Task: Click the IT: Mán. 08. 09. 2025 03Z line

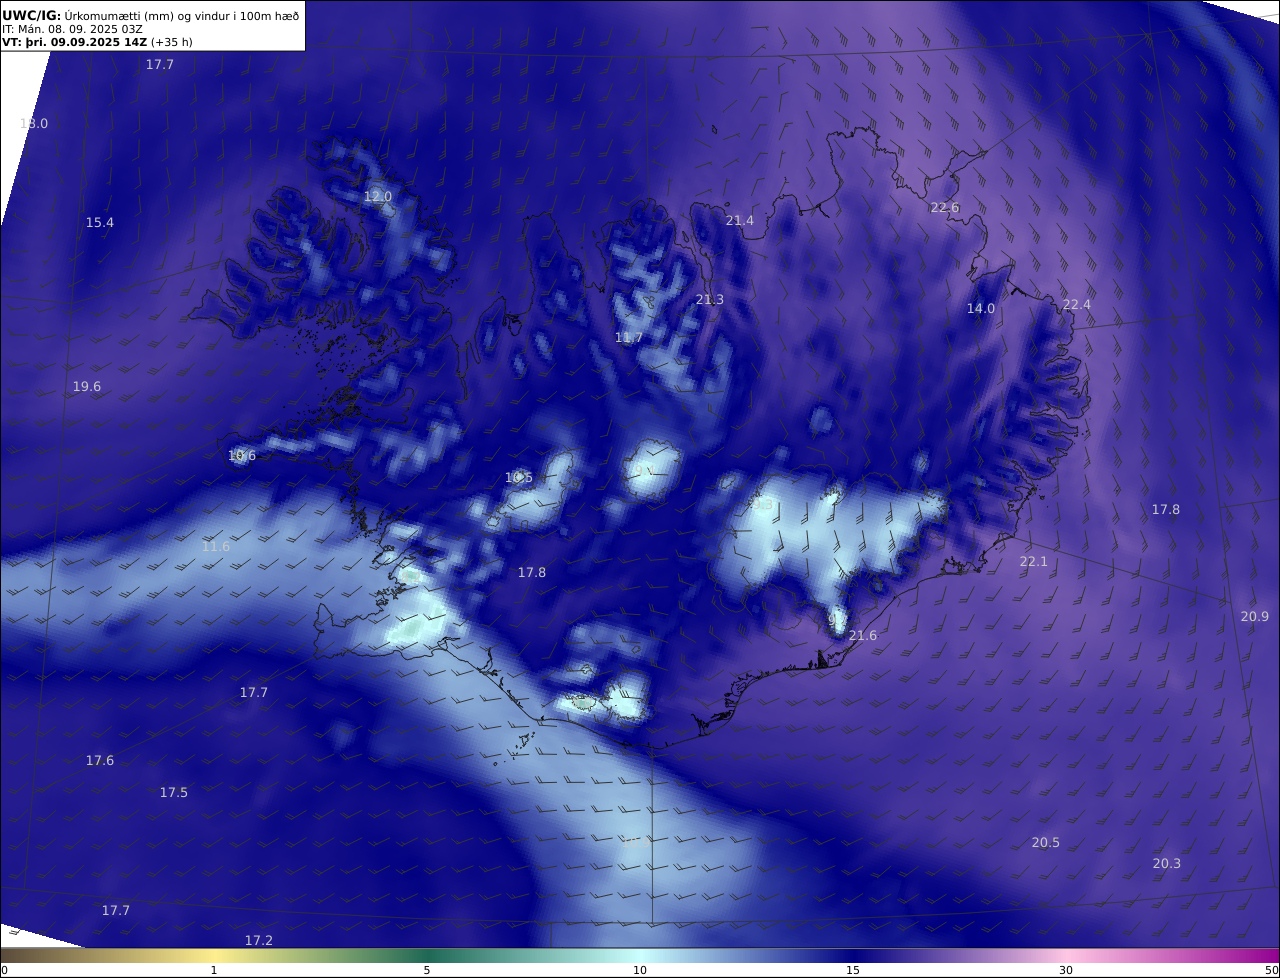Action: (x=72, y=29)
